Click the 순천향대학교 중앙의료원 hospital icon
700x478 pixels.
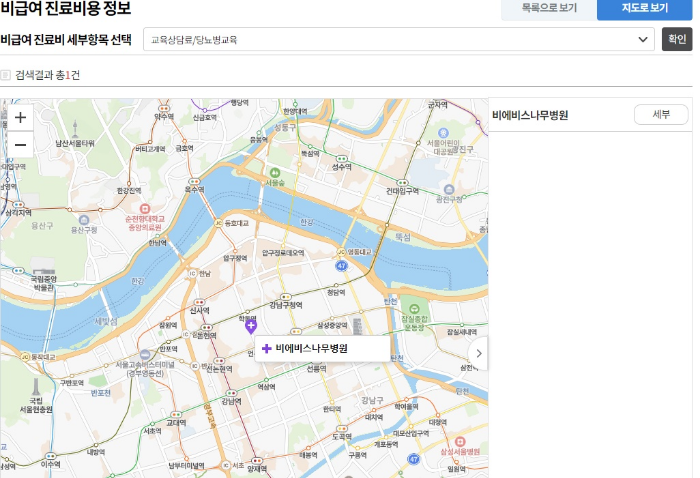tap(145, 208)
